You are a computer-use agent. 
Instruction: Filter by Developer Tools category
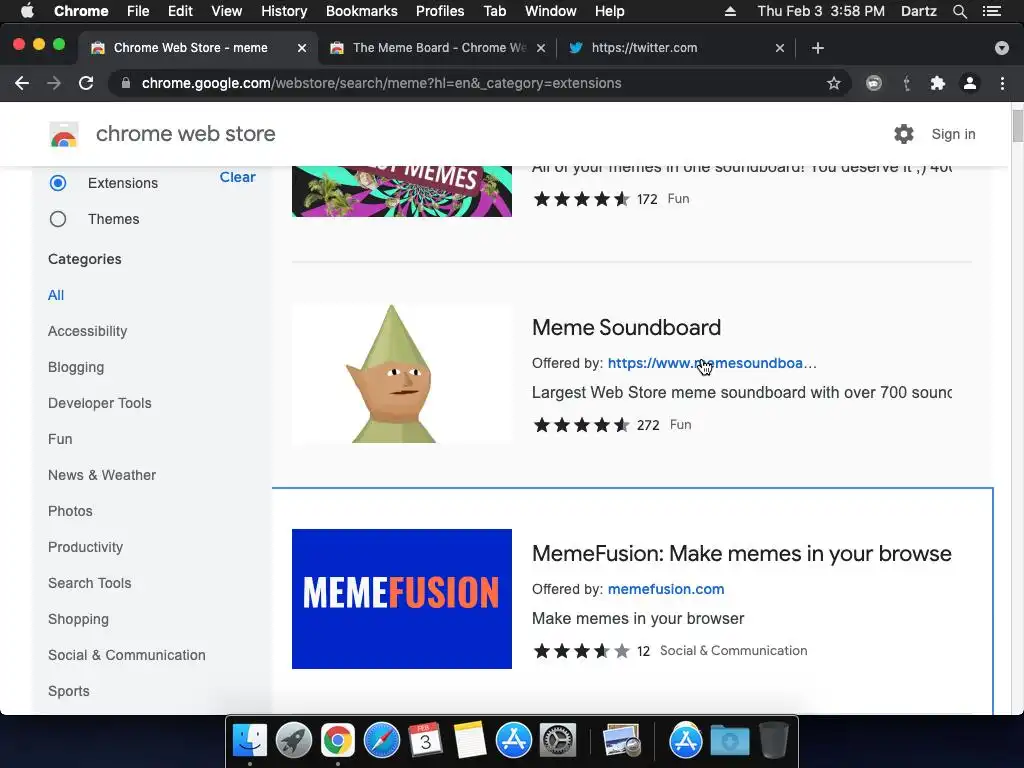click(99, 403)
